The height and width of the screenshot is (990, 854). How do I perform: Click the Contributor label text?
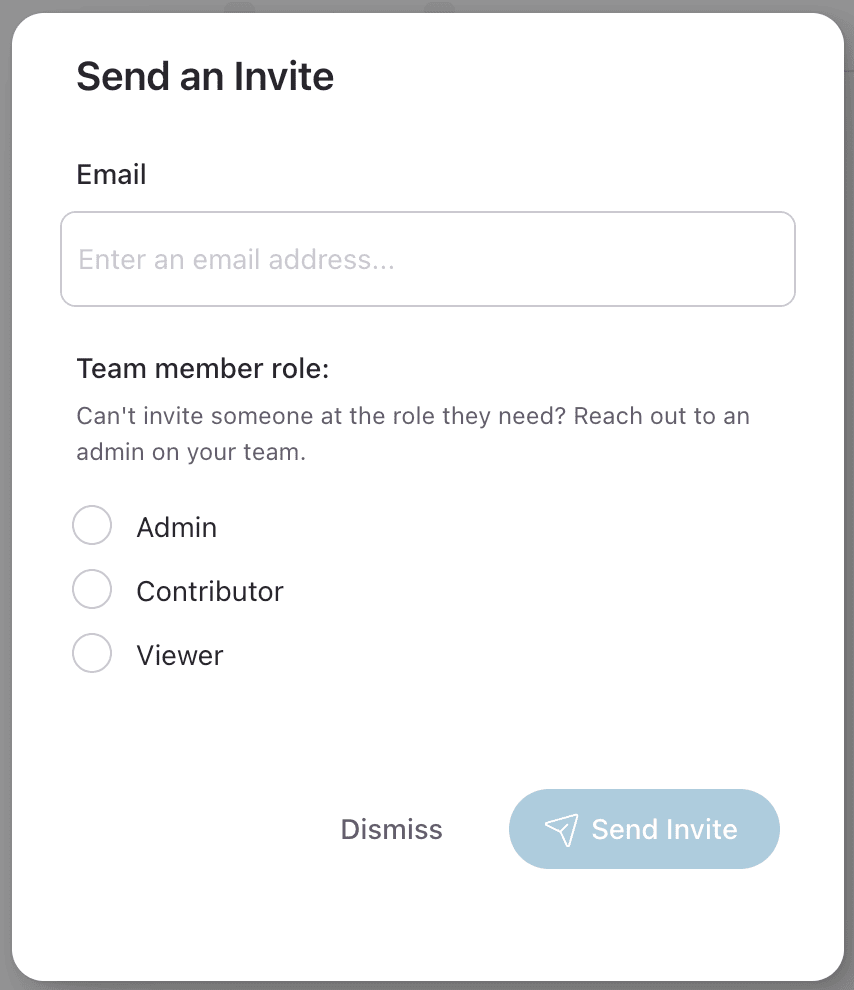[210, 592]
